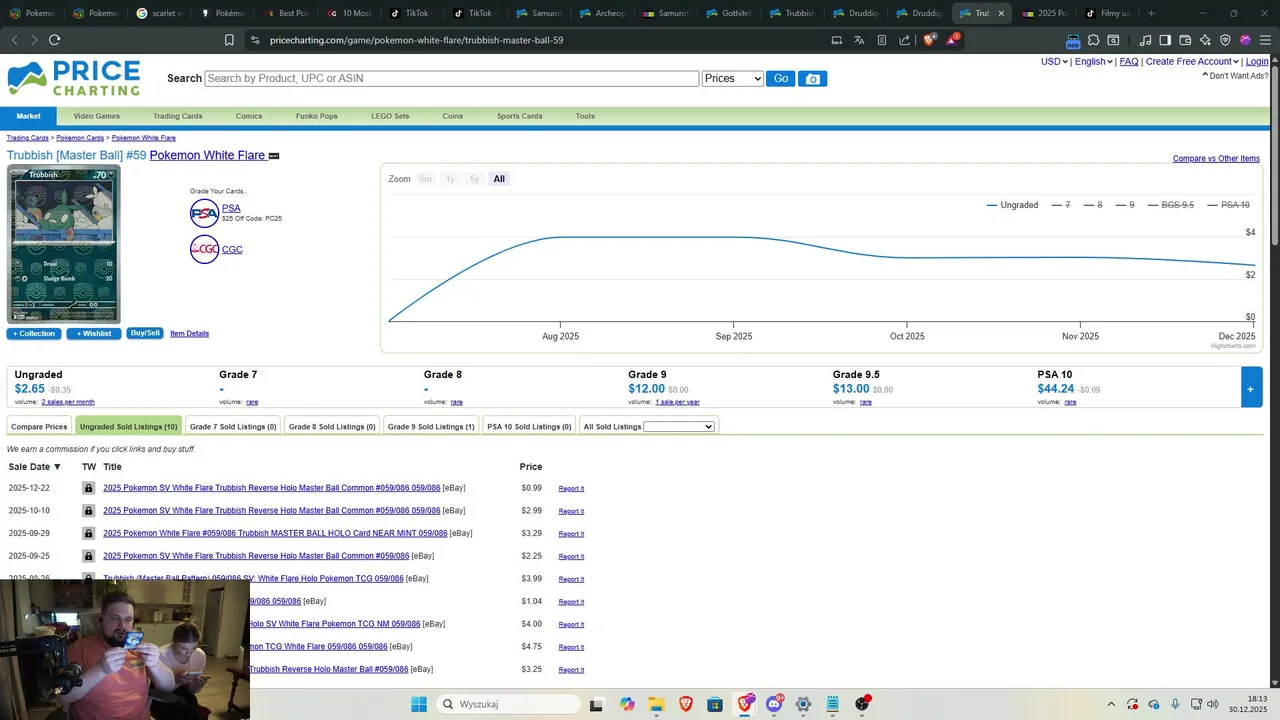Open the Pokemon White Flare title link
This screenshot has height=720, width=1280.
tap(207, 155)
